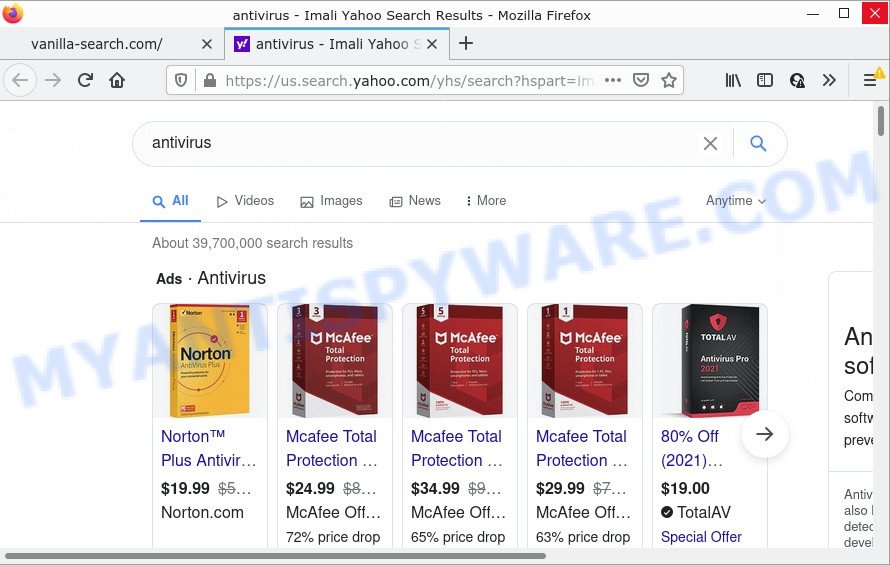Toggle the sidebar view
The width and height of the screenshot is (890, 565).
click(x=765, y=81)
